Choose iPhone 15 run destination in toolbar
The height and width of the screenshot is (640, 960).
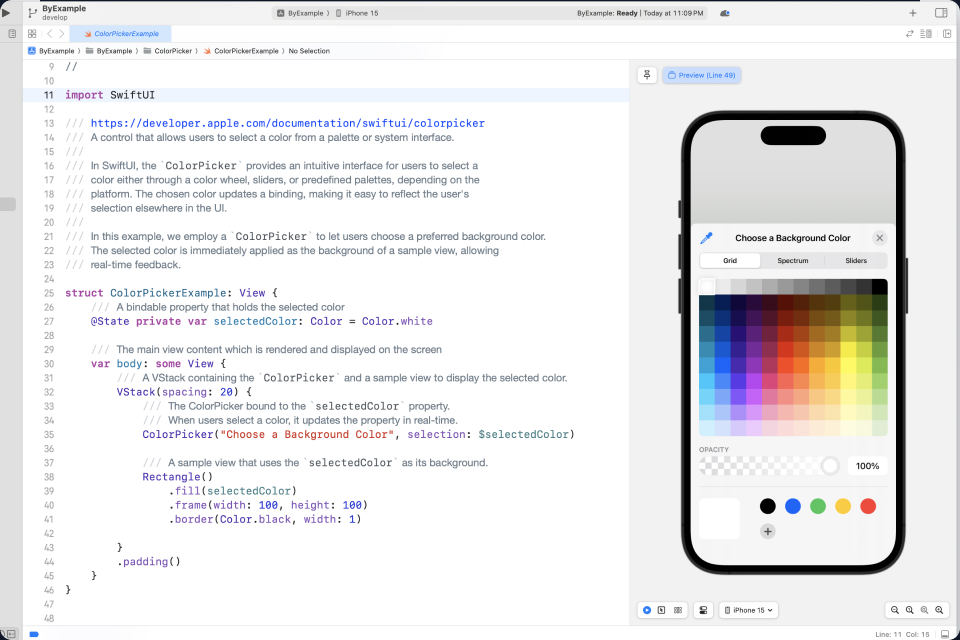(357, 13)
